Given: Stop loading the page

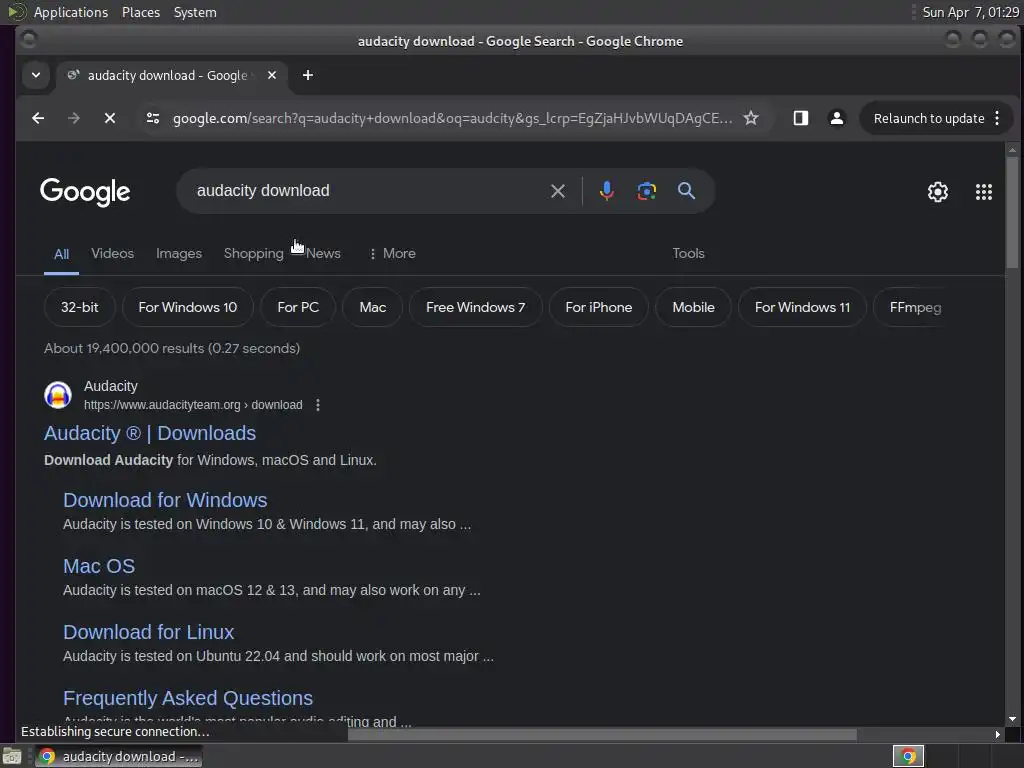Looking at the screenshot, I should (110, 118).
